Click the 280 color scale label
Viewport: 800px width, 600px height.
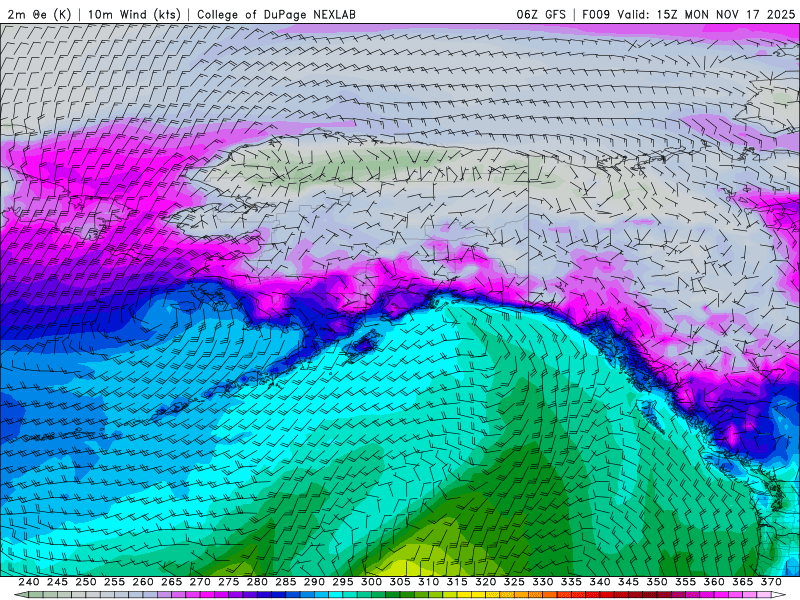[257, 582]
